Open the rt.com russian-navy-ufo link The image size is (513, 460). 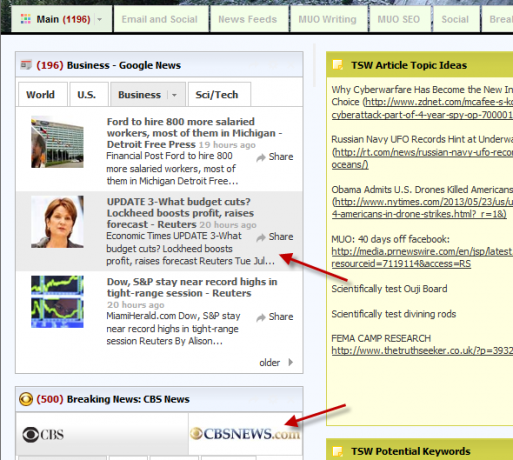point(422,159)
